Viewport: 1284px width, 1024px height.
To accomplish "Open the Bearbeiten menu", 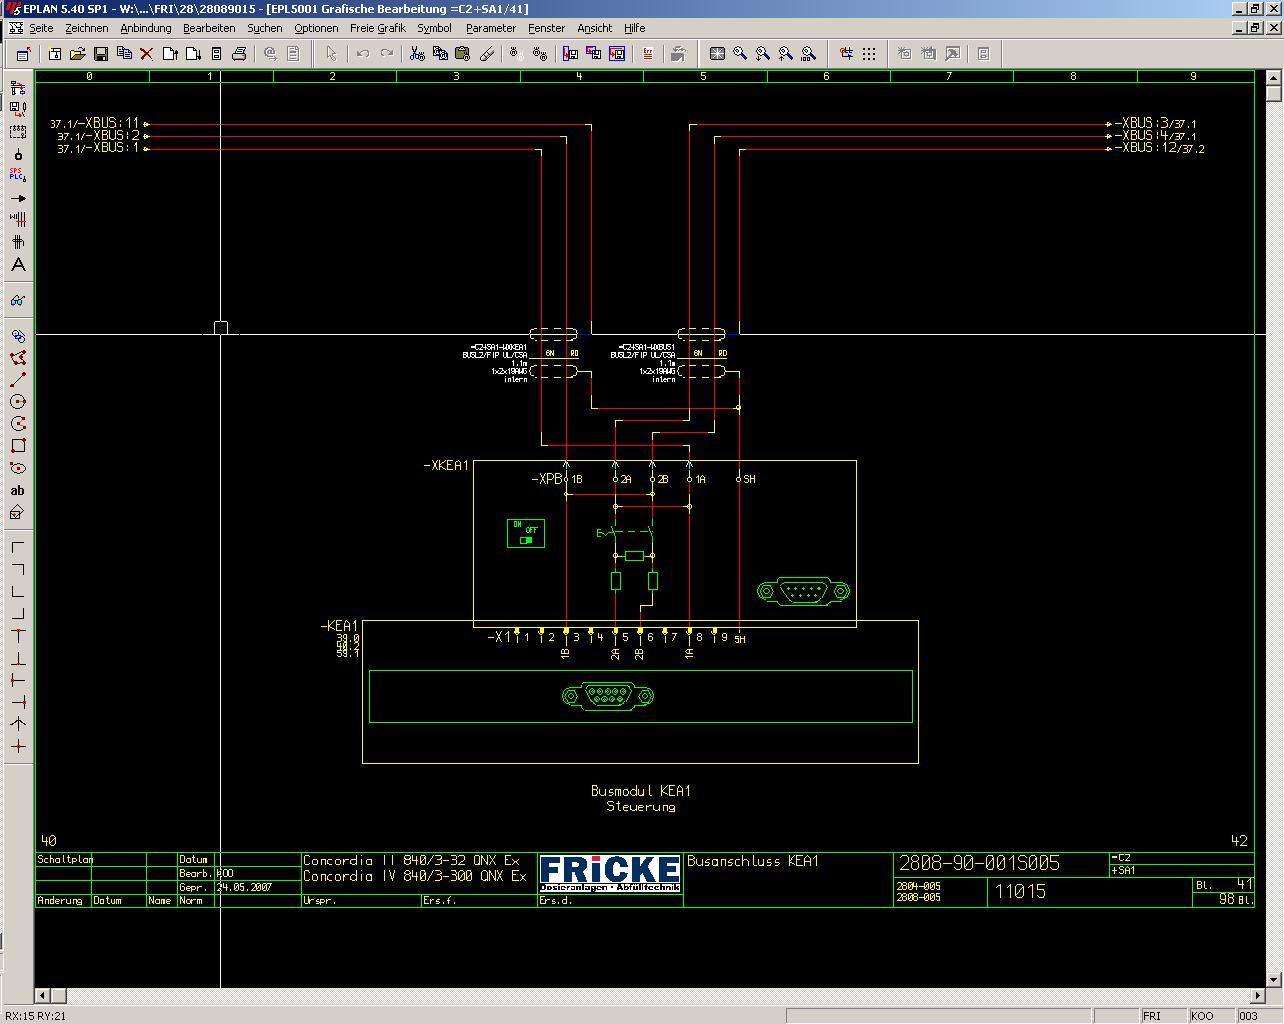I will point(209,28).
